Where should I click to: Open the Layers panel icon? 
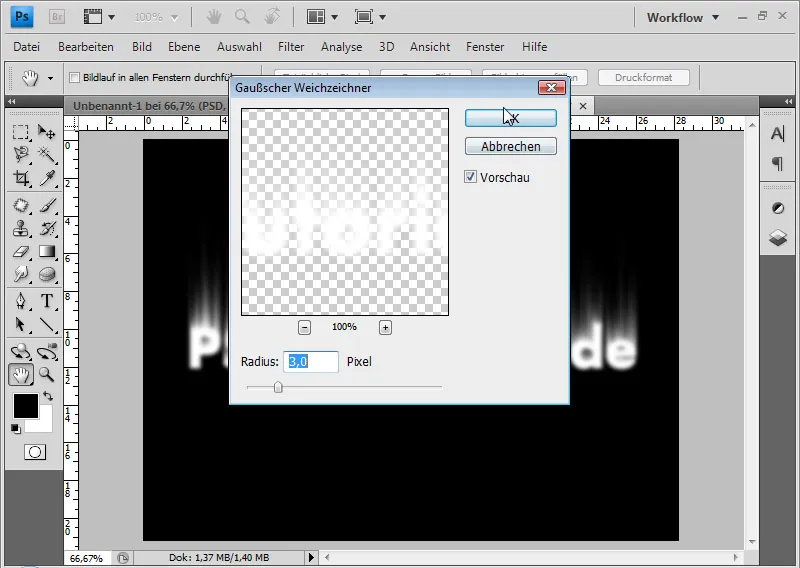pos(778,237)
